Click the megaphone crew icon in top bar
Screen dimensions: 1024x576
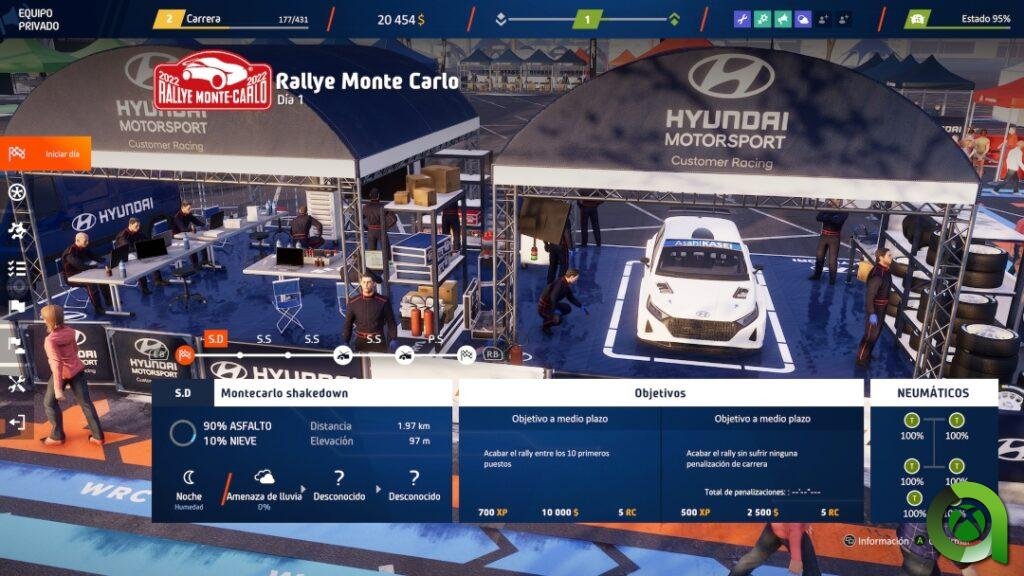tap(782, 19)
